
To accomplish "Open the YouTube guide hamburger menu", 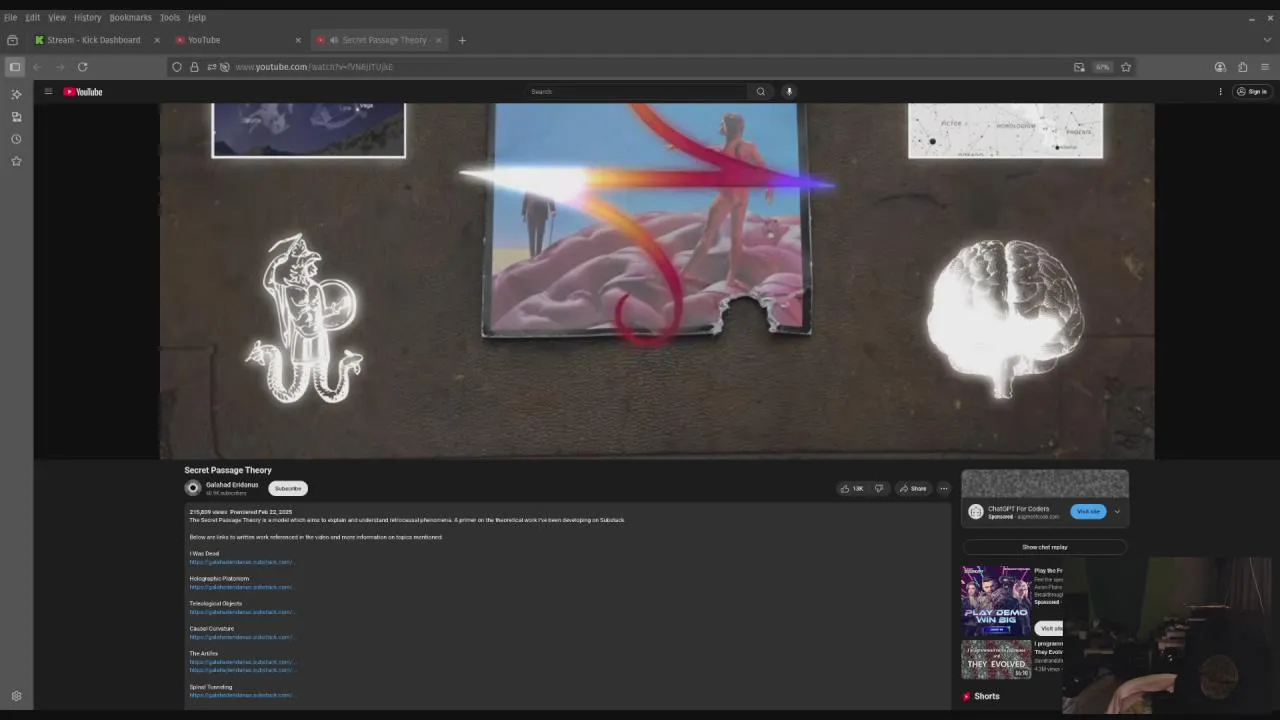I will [x=48, y=91].
